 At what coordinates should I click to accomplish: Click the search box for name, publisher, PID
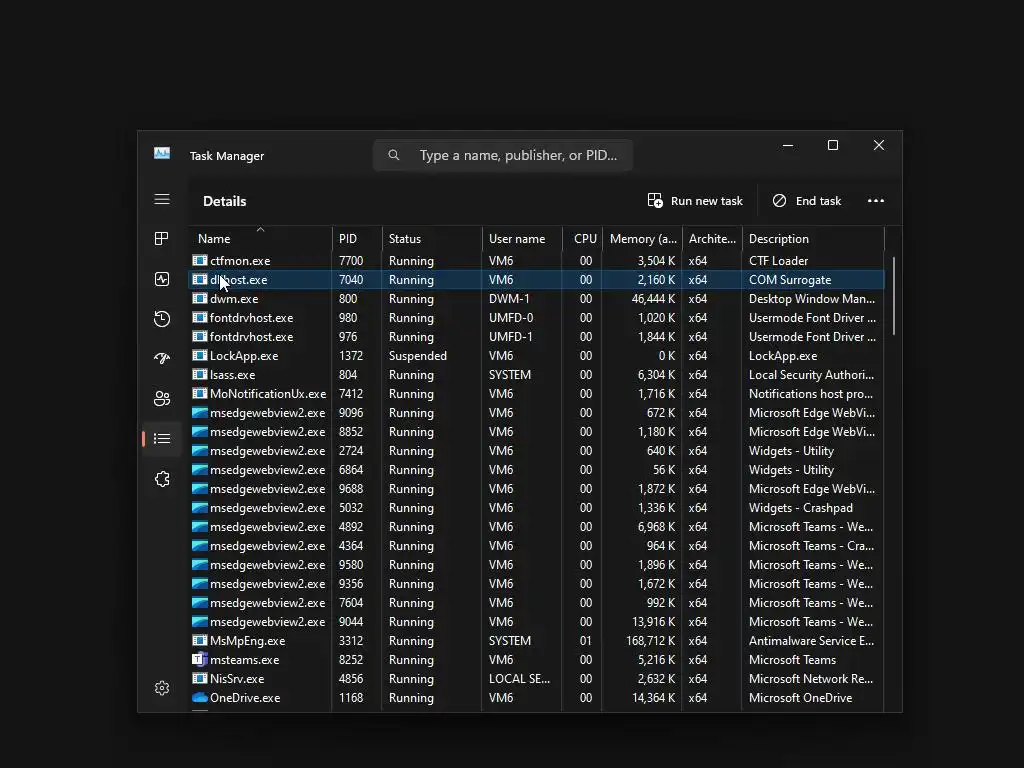click(x=502, y=155)
